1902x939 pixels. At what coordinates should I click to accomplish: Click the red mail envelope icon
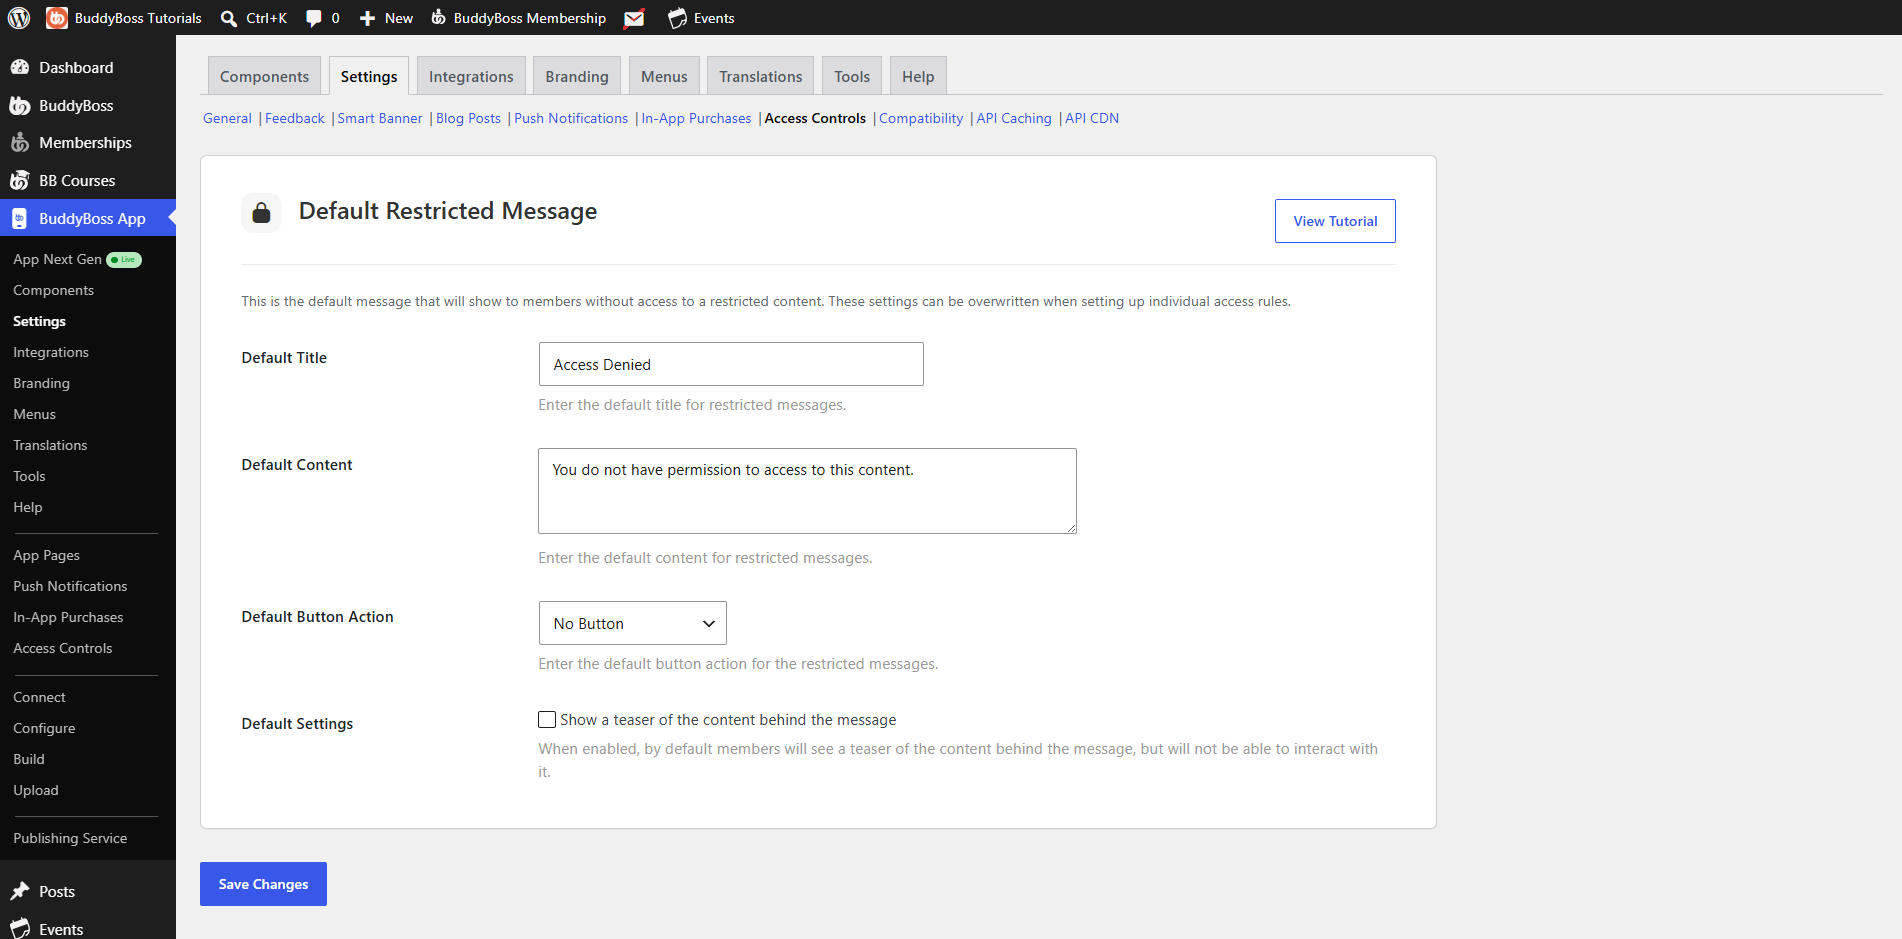(634, 18)
